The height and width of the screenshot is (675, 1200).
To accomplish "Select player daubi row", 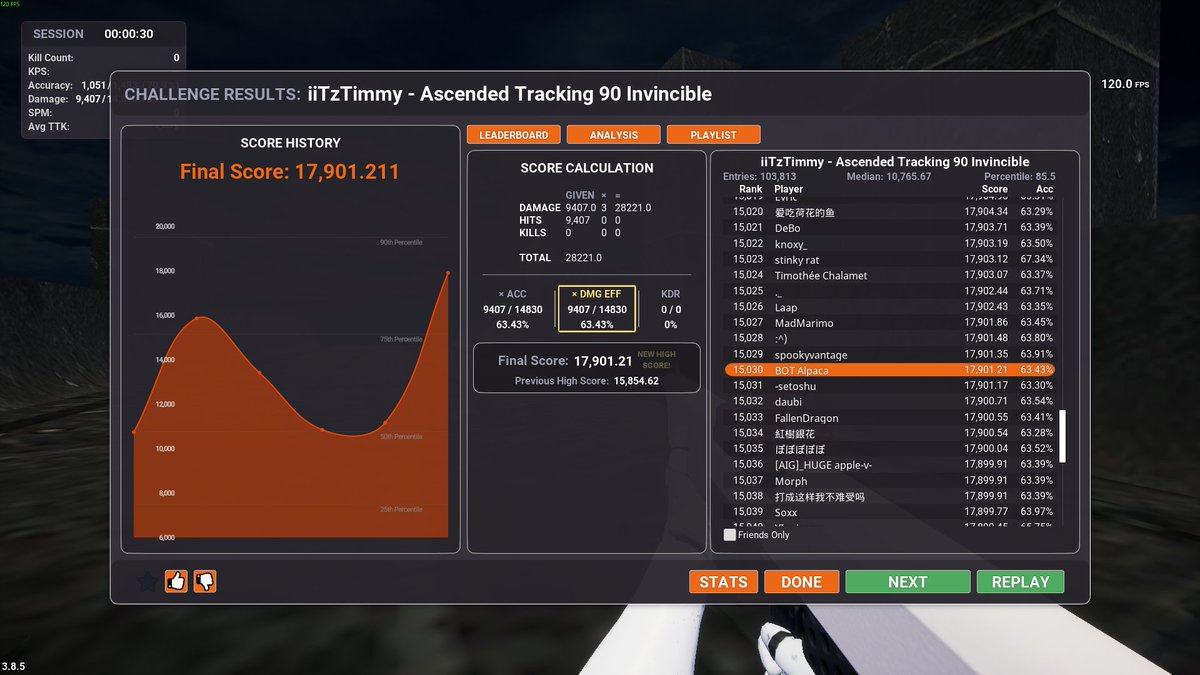I will (x=890, y=402).
